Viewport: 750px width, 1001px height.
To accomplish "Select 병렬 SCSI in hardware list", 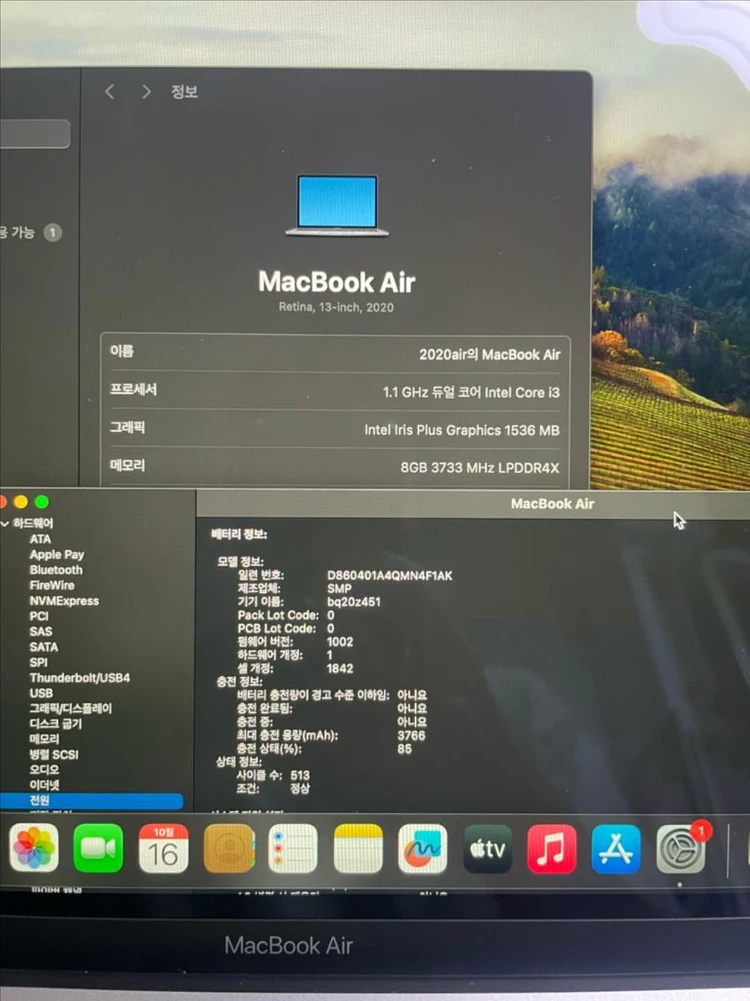I will 54,754.
